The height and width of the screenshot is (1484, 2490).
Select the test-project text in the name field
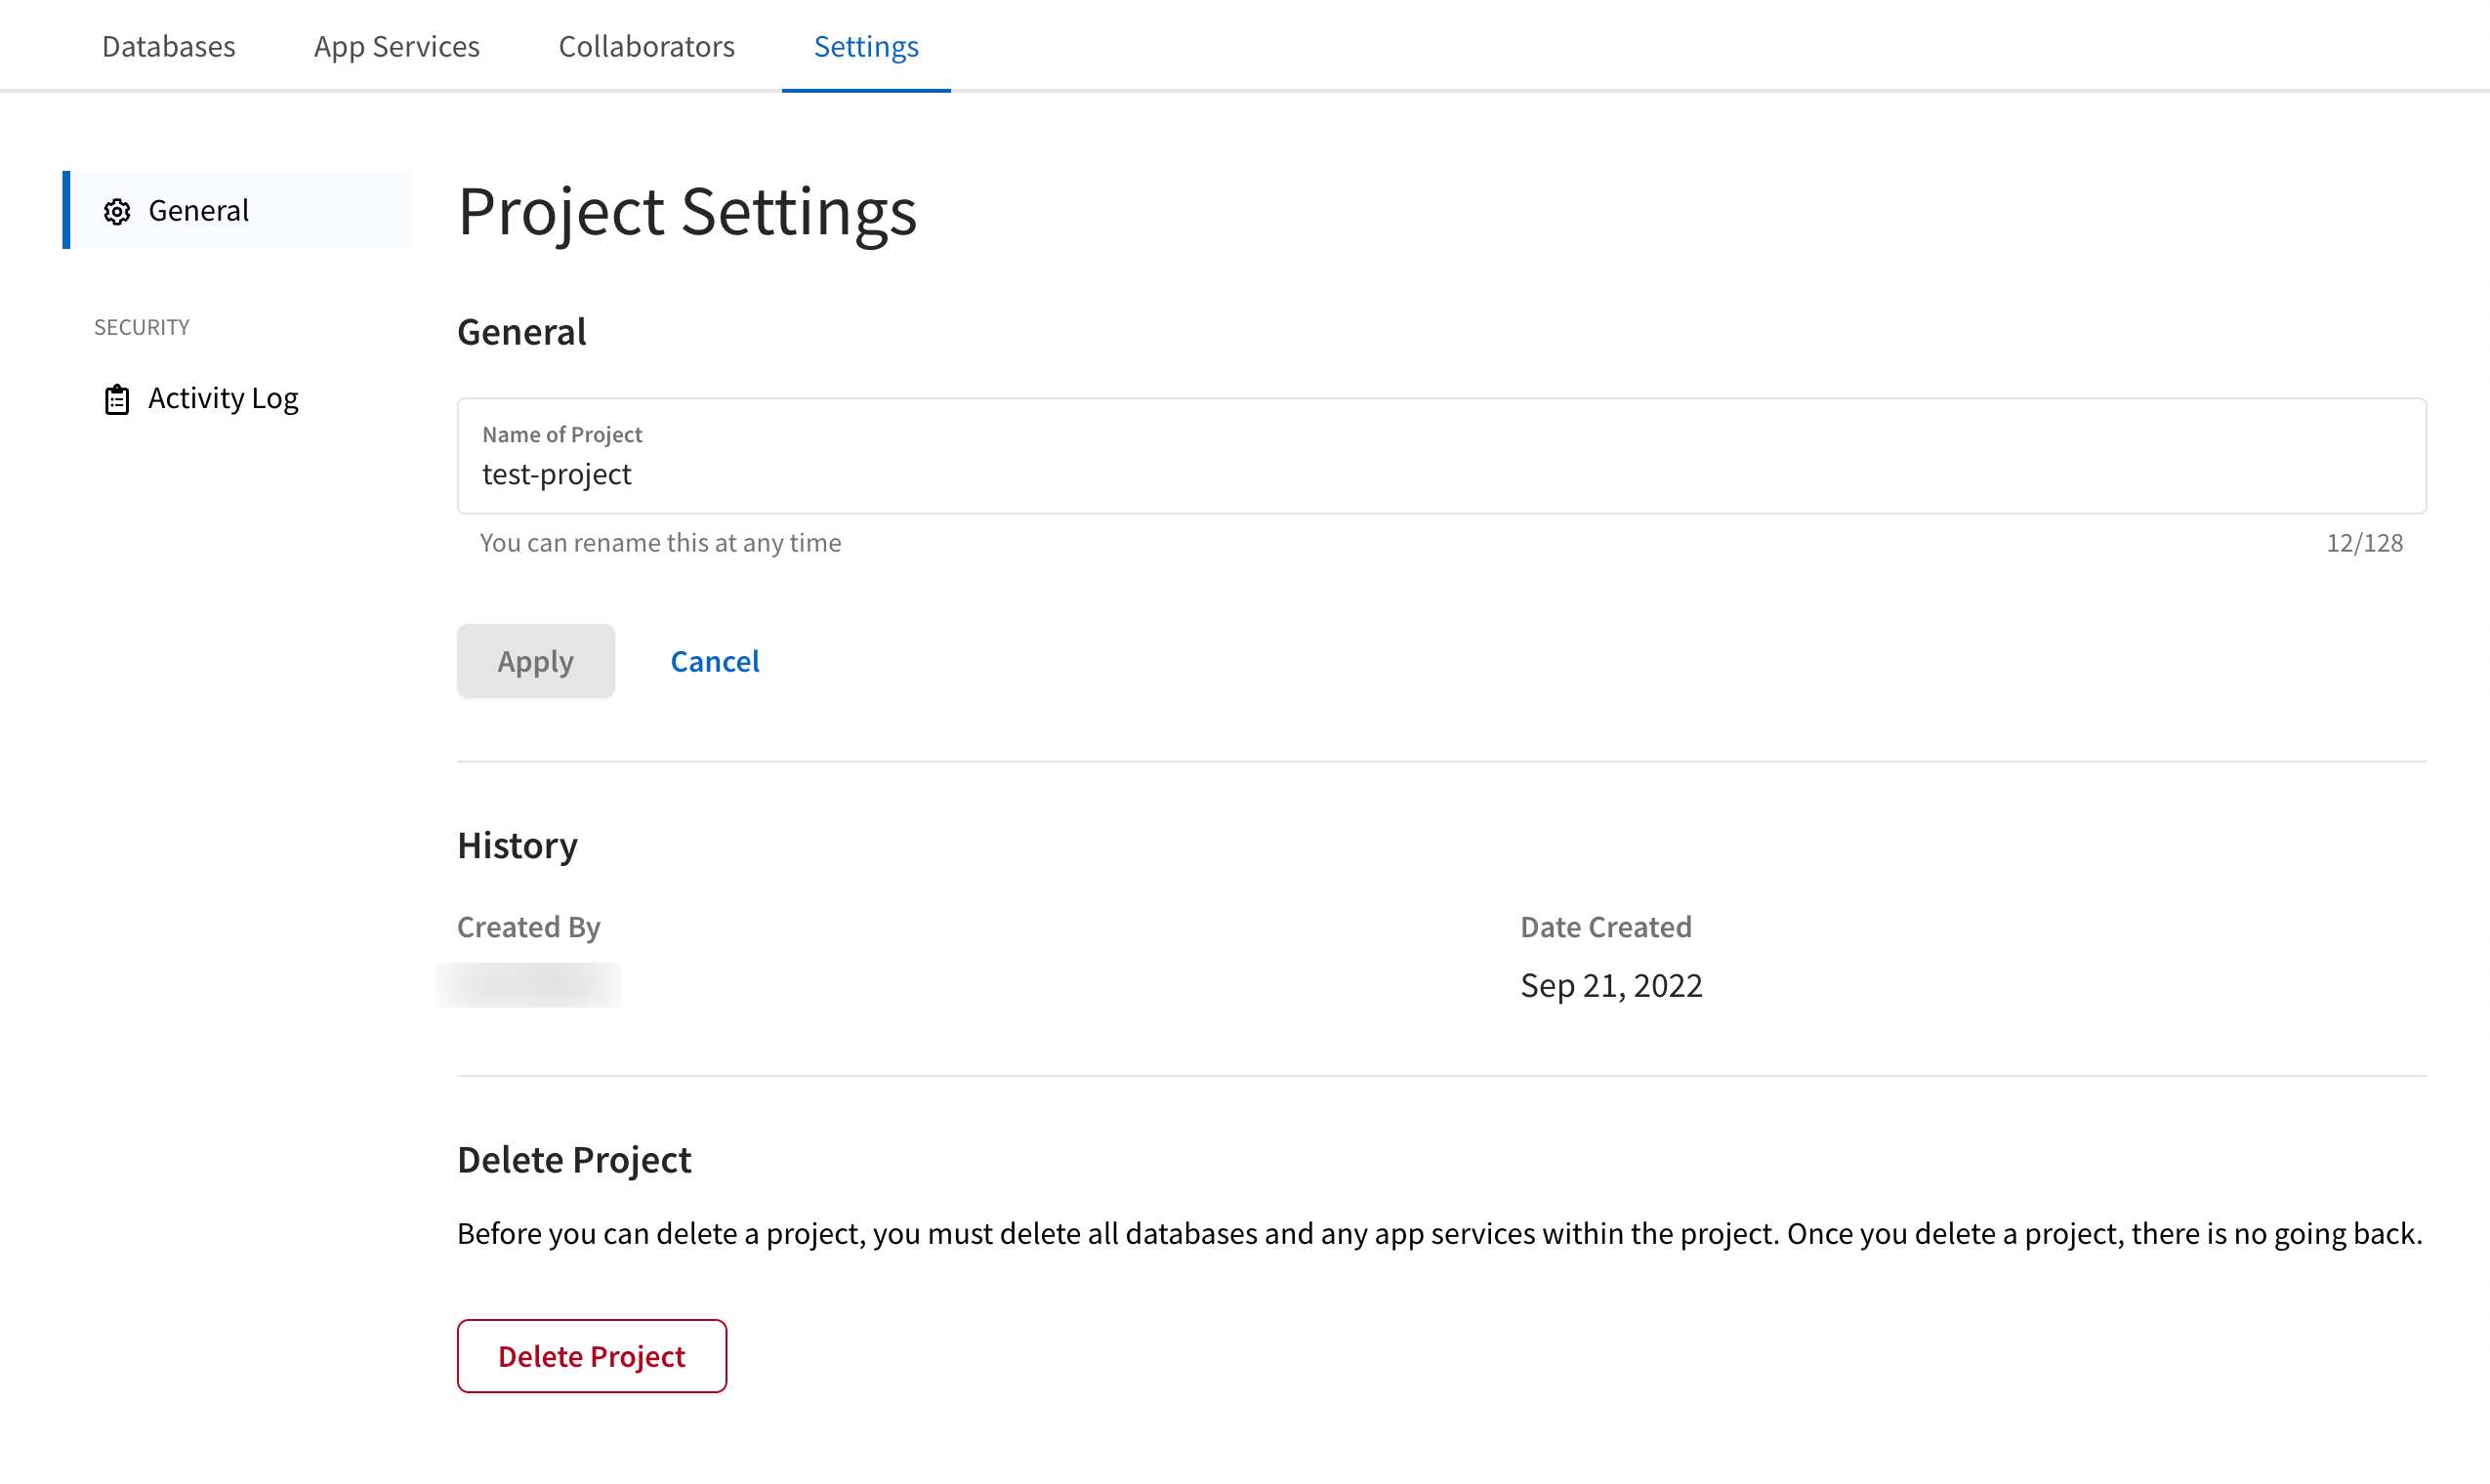coord(556,474)
